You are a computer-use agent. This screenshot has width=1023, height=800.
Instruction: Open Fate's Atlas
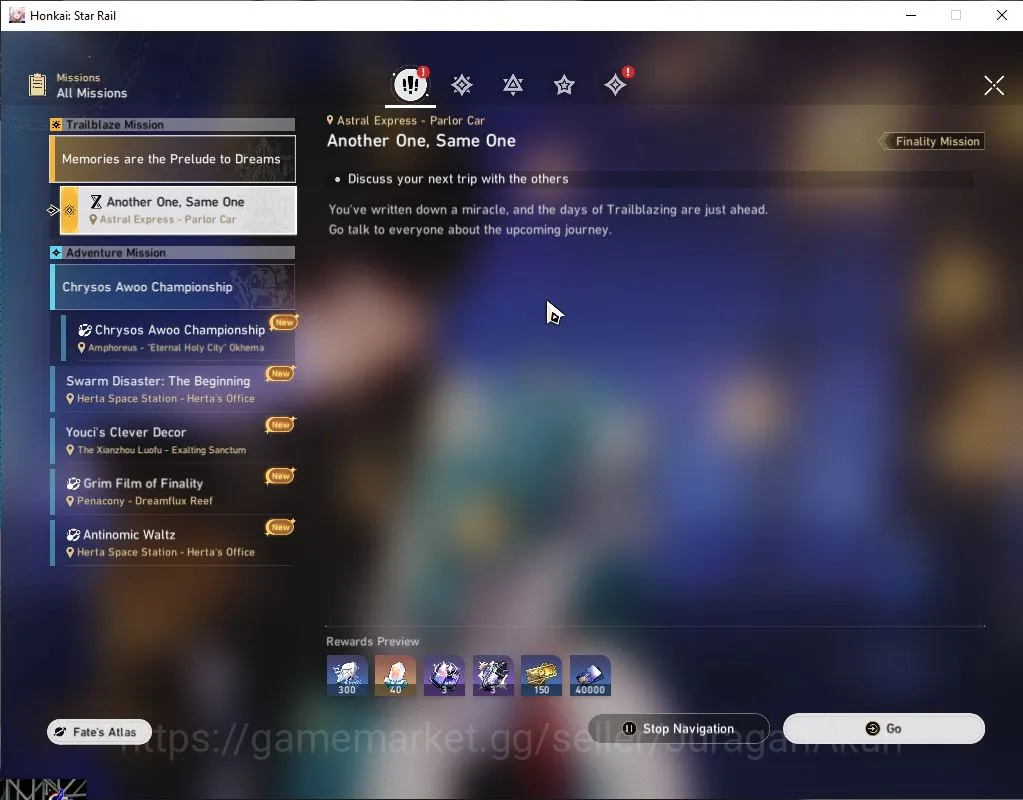click(99, 732)
